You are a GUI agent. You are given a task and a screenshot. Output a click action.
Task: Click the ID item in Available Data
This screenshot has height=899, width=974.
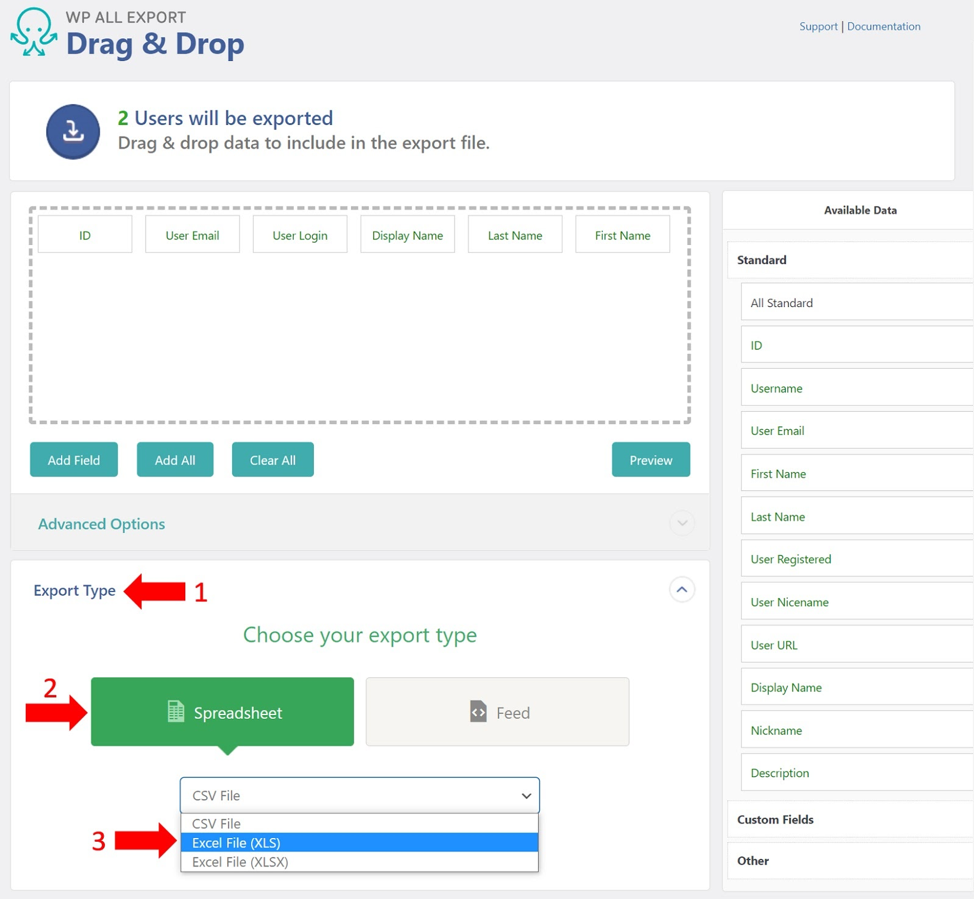(x=857, y=345)
